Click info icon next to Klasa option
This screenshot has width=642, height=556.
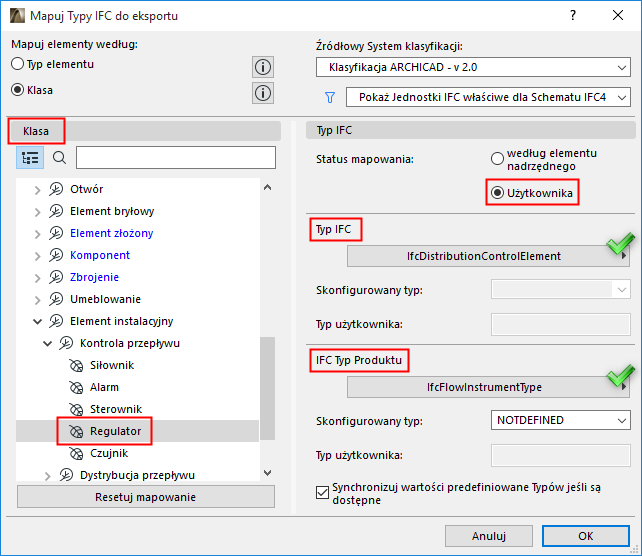click(263, 93)
